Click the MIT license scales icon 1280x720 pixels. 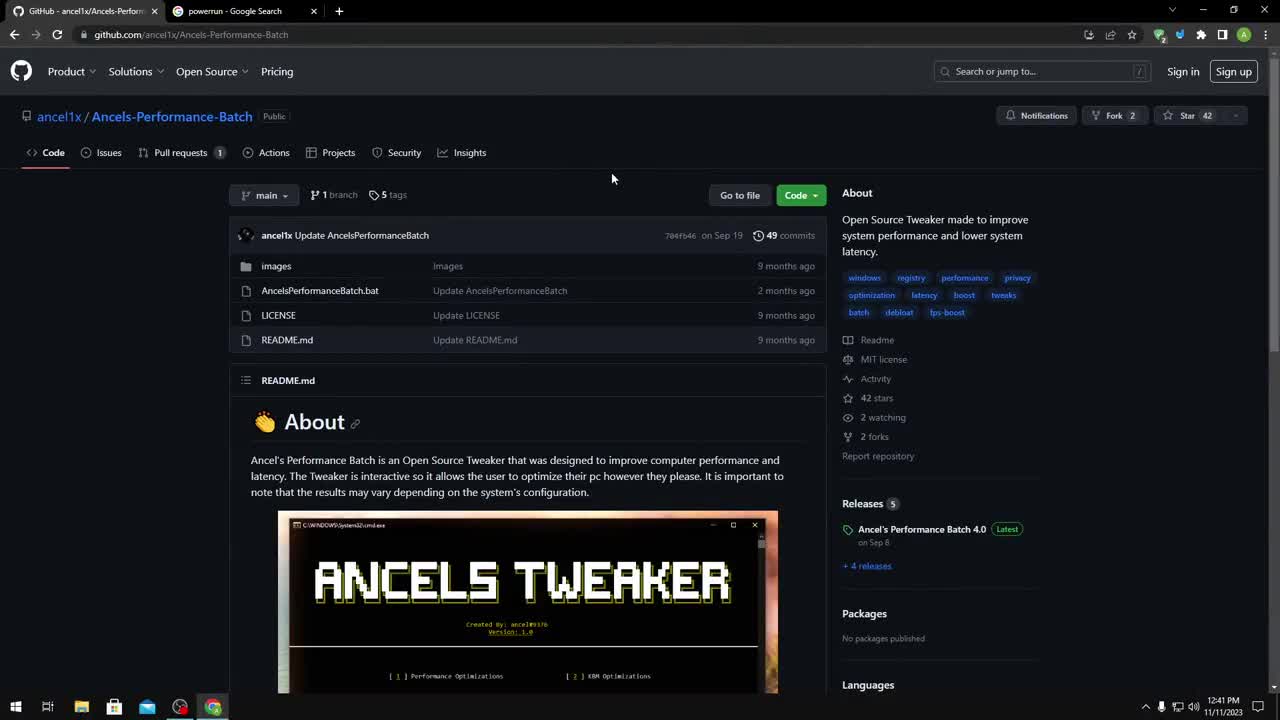pos(847,359)
